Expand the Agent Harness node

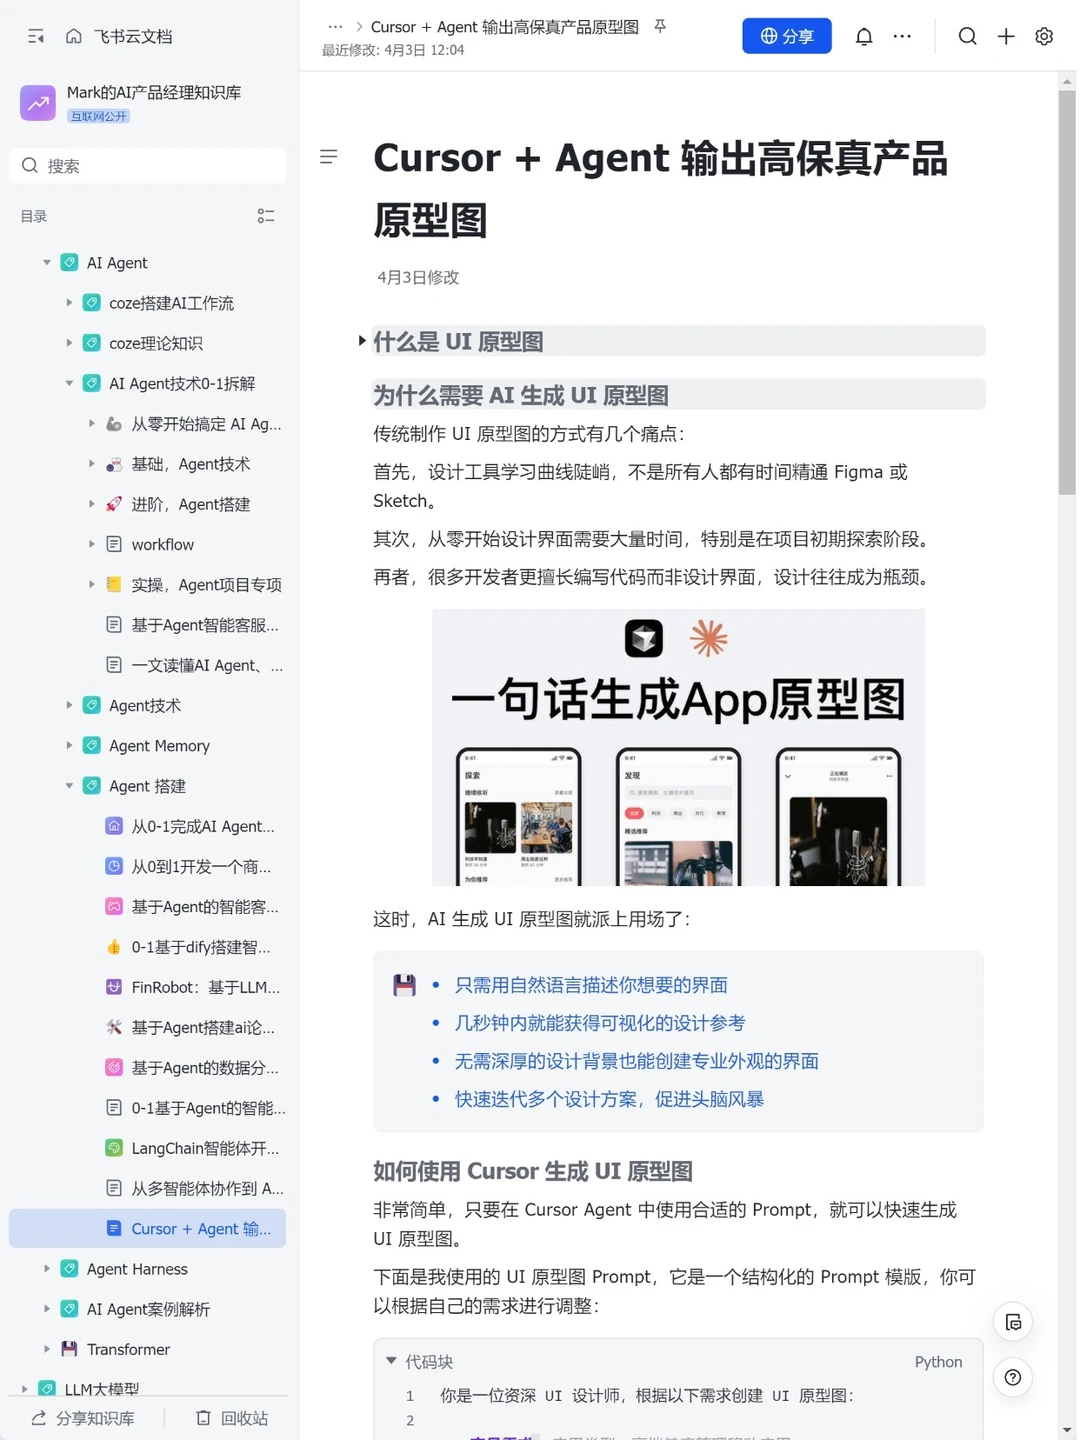pyautogui.click(x=46, y=1268)
